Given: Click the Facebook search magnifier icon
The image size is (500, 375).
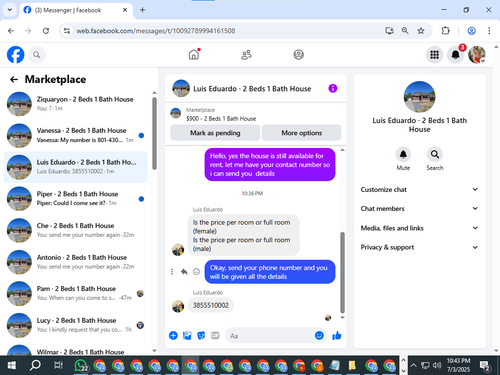Looking at the screenshot, I should pyautogui.click(x=37, y=55).
